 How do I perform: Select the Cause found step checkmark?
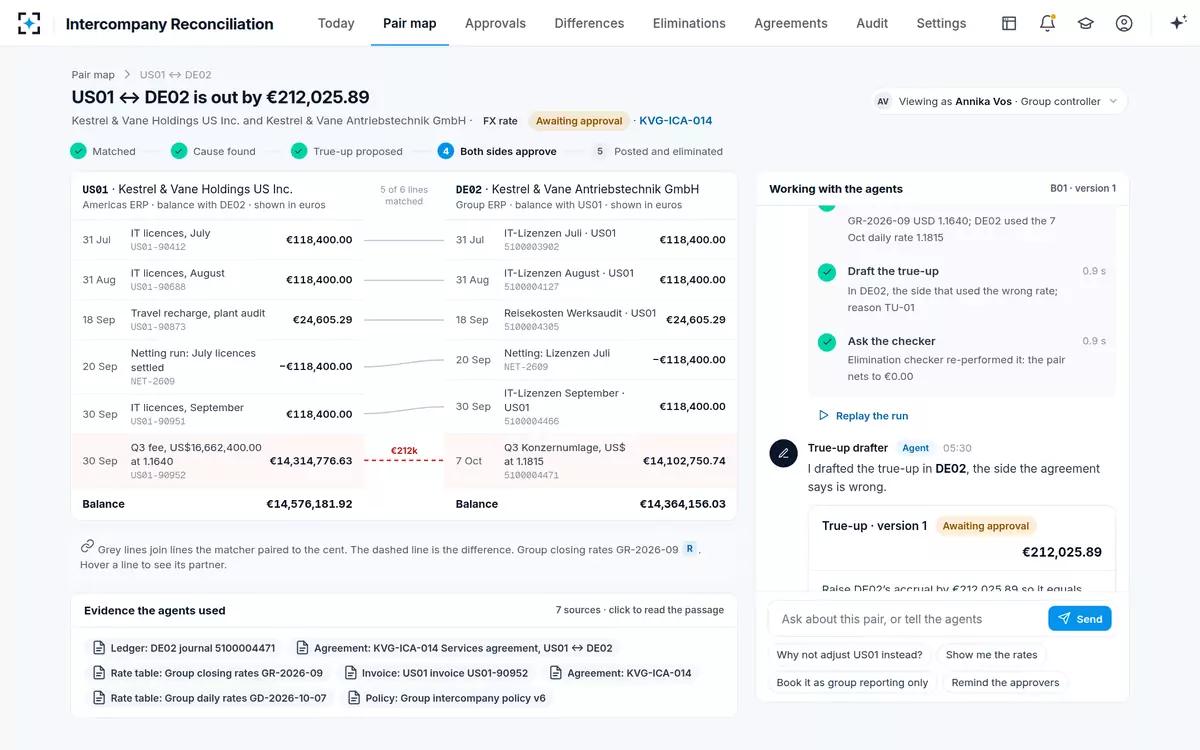(x=179, y=151)
